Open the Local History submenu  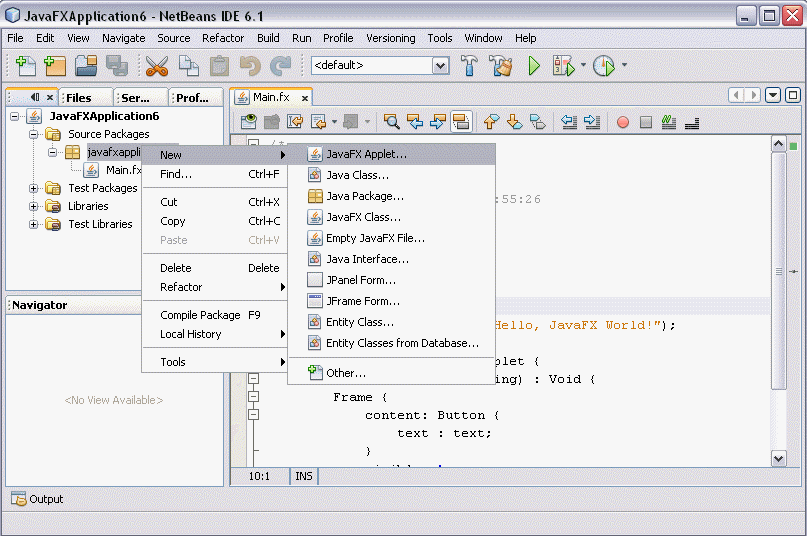[215, 334]
